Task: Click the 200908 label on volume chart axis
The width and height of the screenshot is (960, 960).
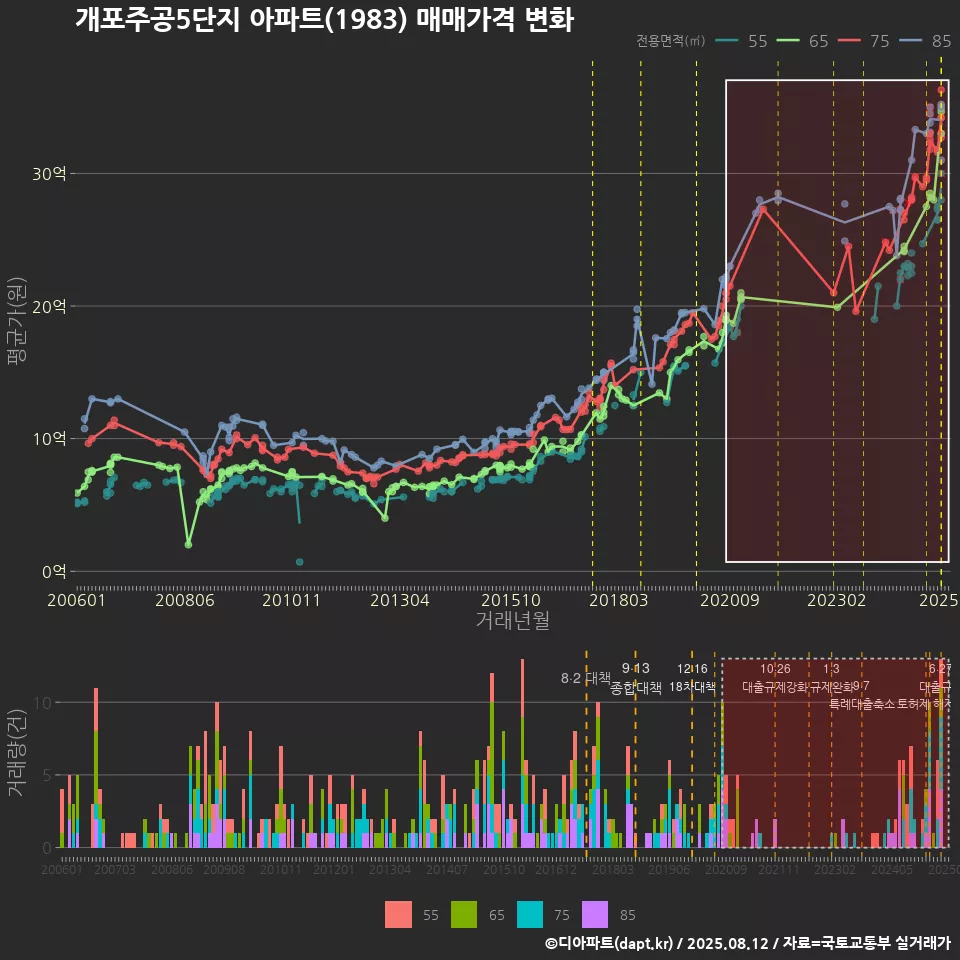Action: click(x=224, y=869)
